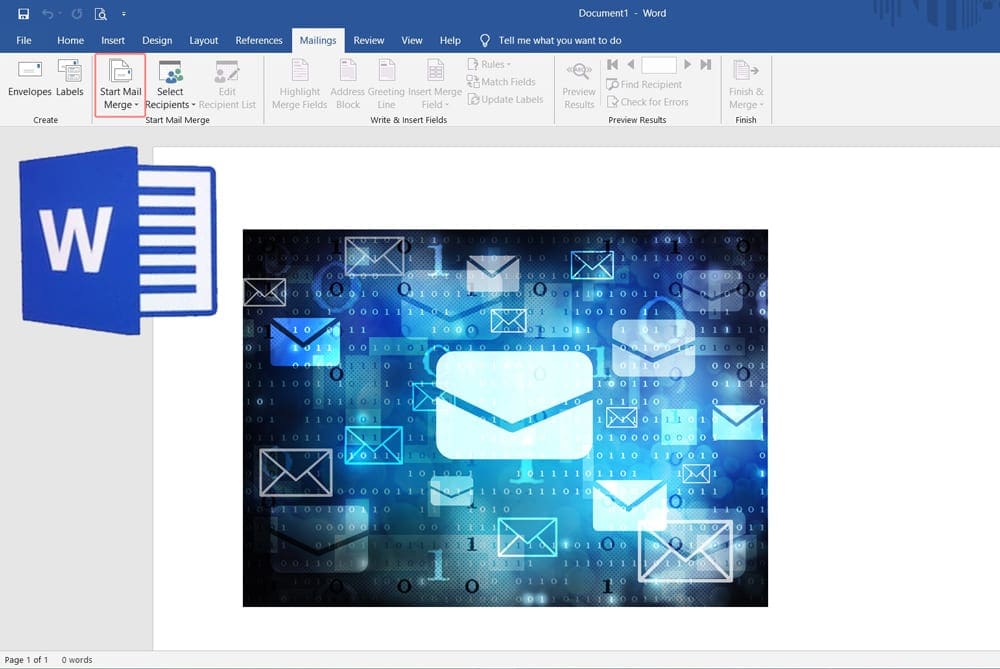
Task: Select the Mailings tab
Action: pos(318,40)
